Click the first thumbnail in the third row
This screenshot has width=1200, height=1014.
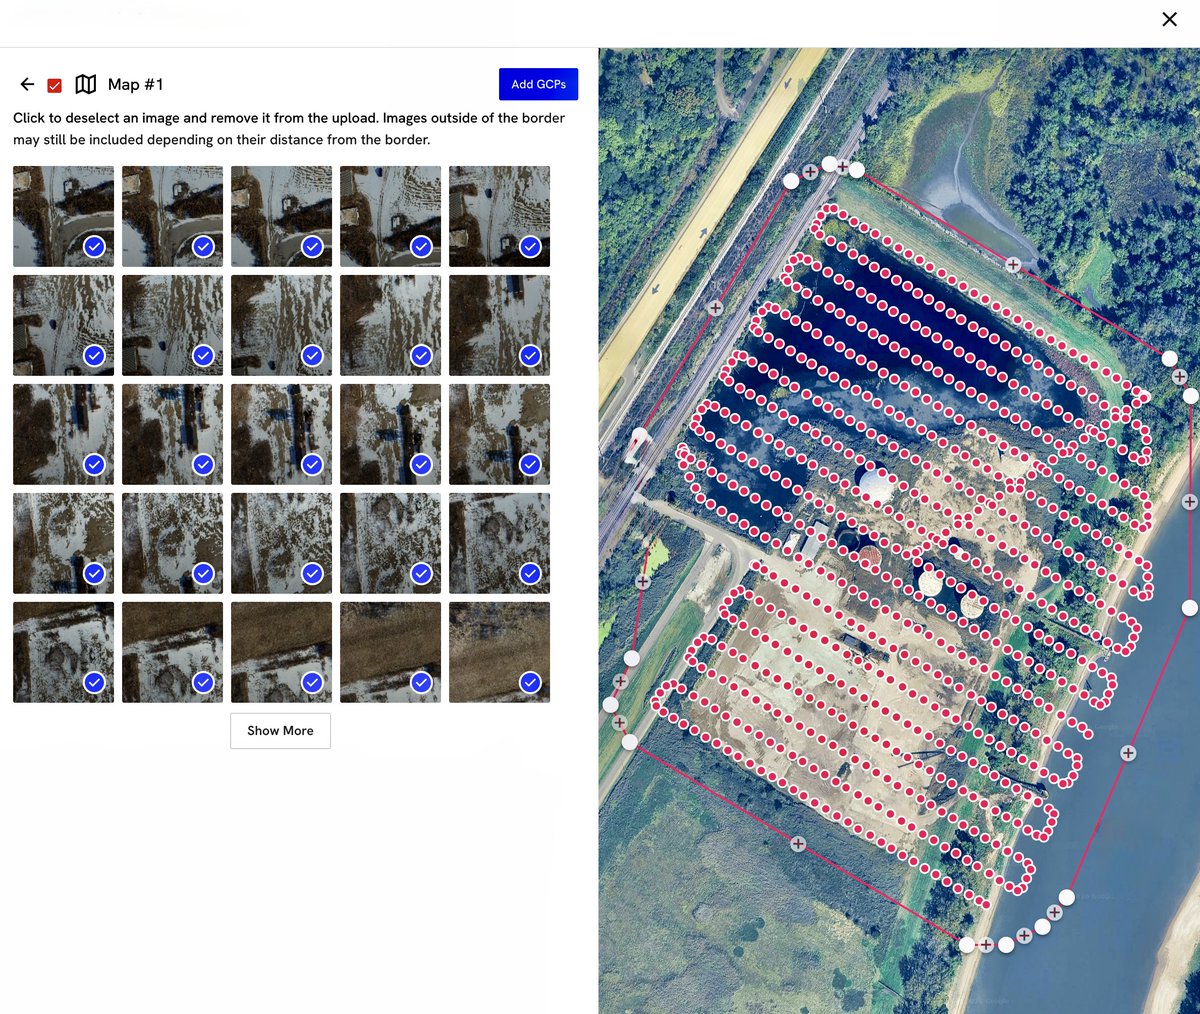pos(63,434)
